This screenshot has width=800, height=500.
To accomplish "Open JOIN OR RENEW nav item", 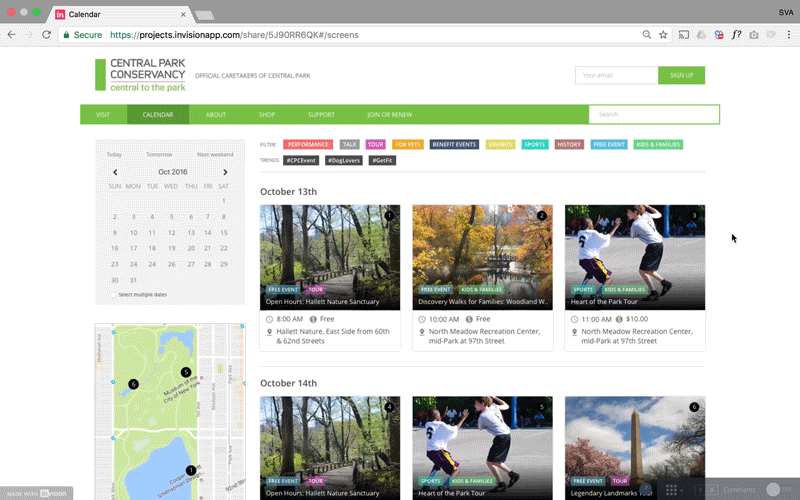I will (x=389, y=115).
